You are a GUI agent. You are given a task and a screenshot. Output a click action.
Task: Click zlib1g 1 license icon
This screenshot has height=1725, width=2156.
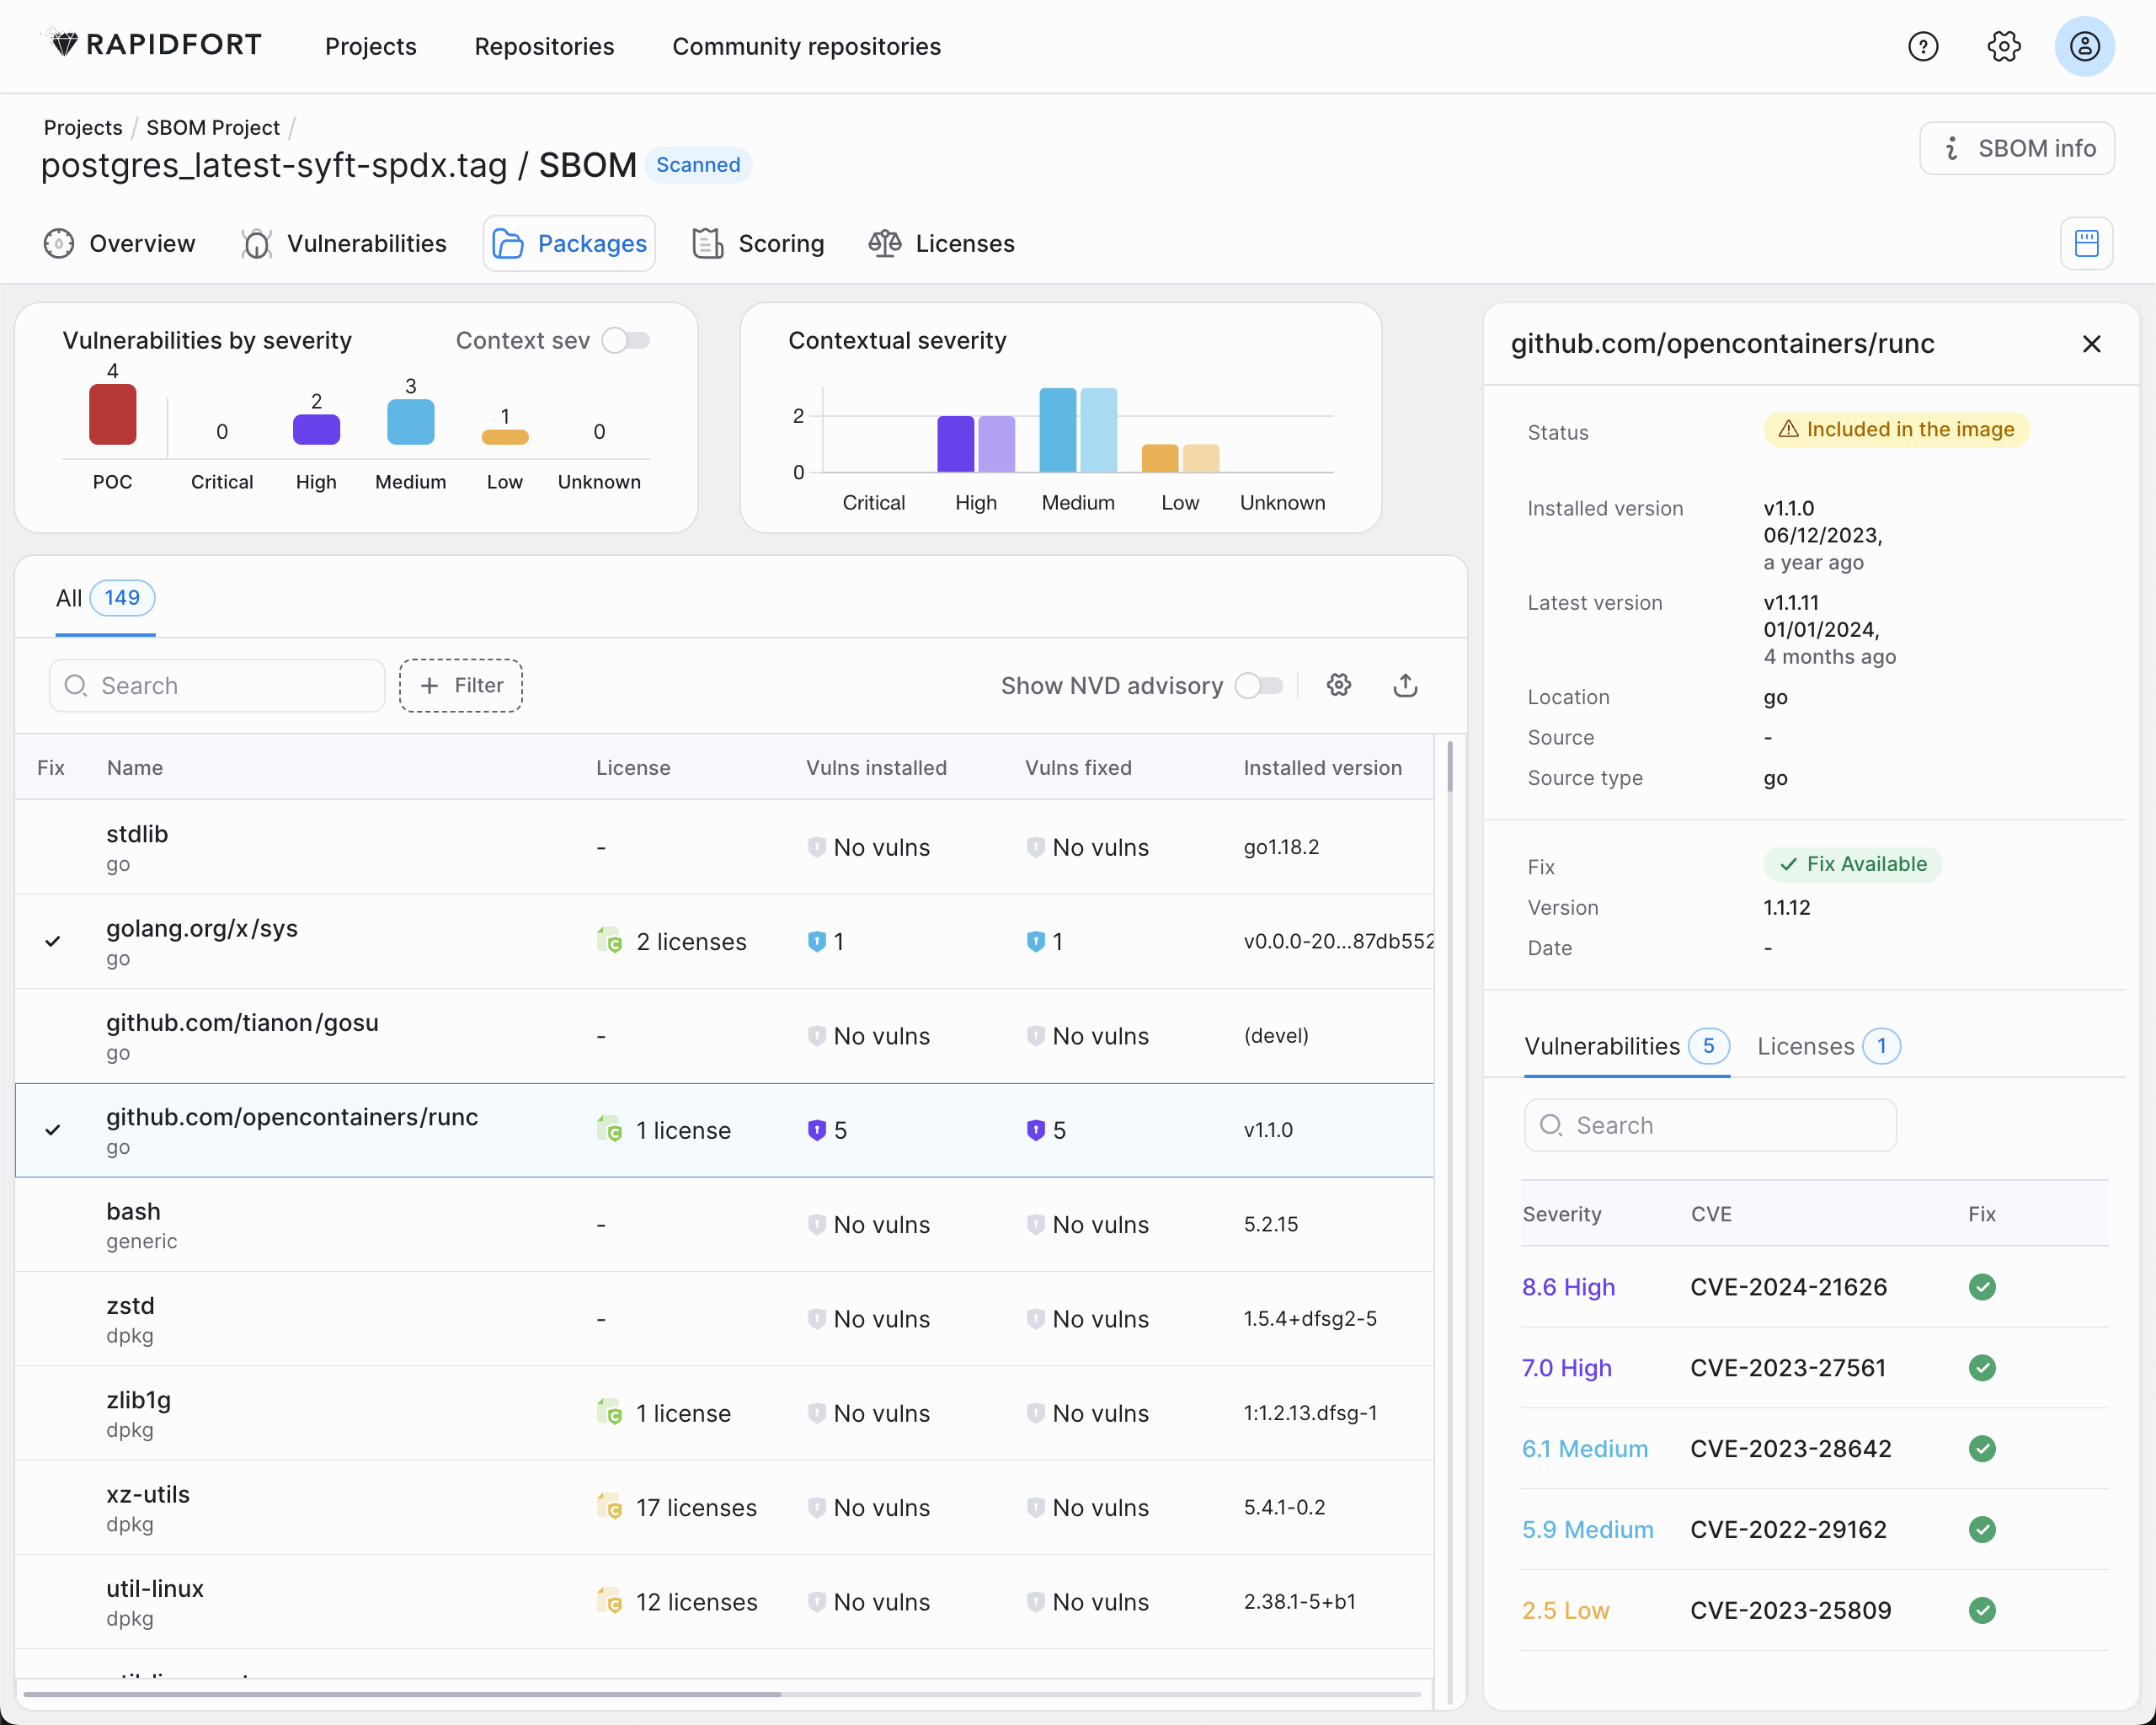tap(610, 1413)
